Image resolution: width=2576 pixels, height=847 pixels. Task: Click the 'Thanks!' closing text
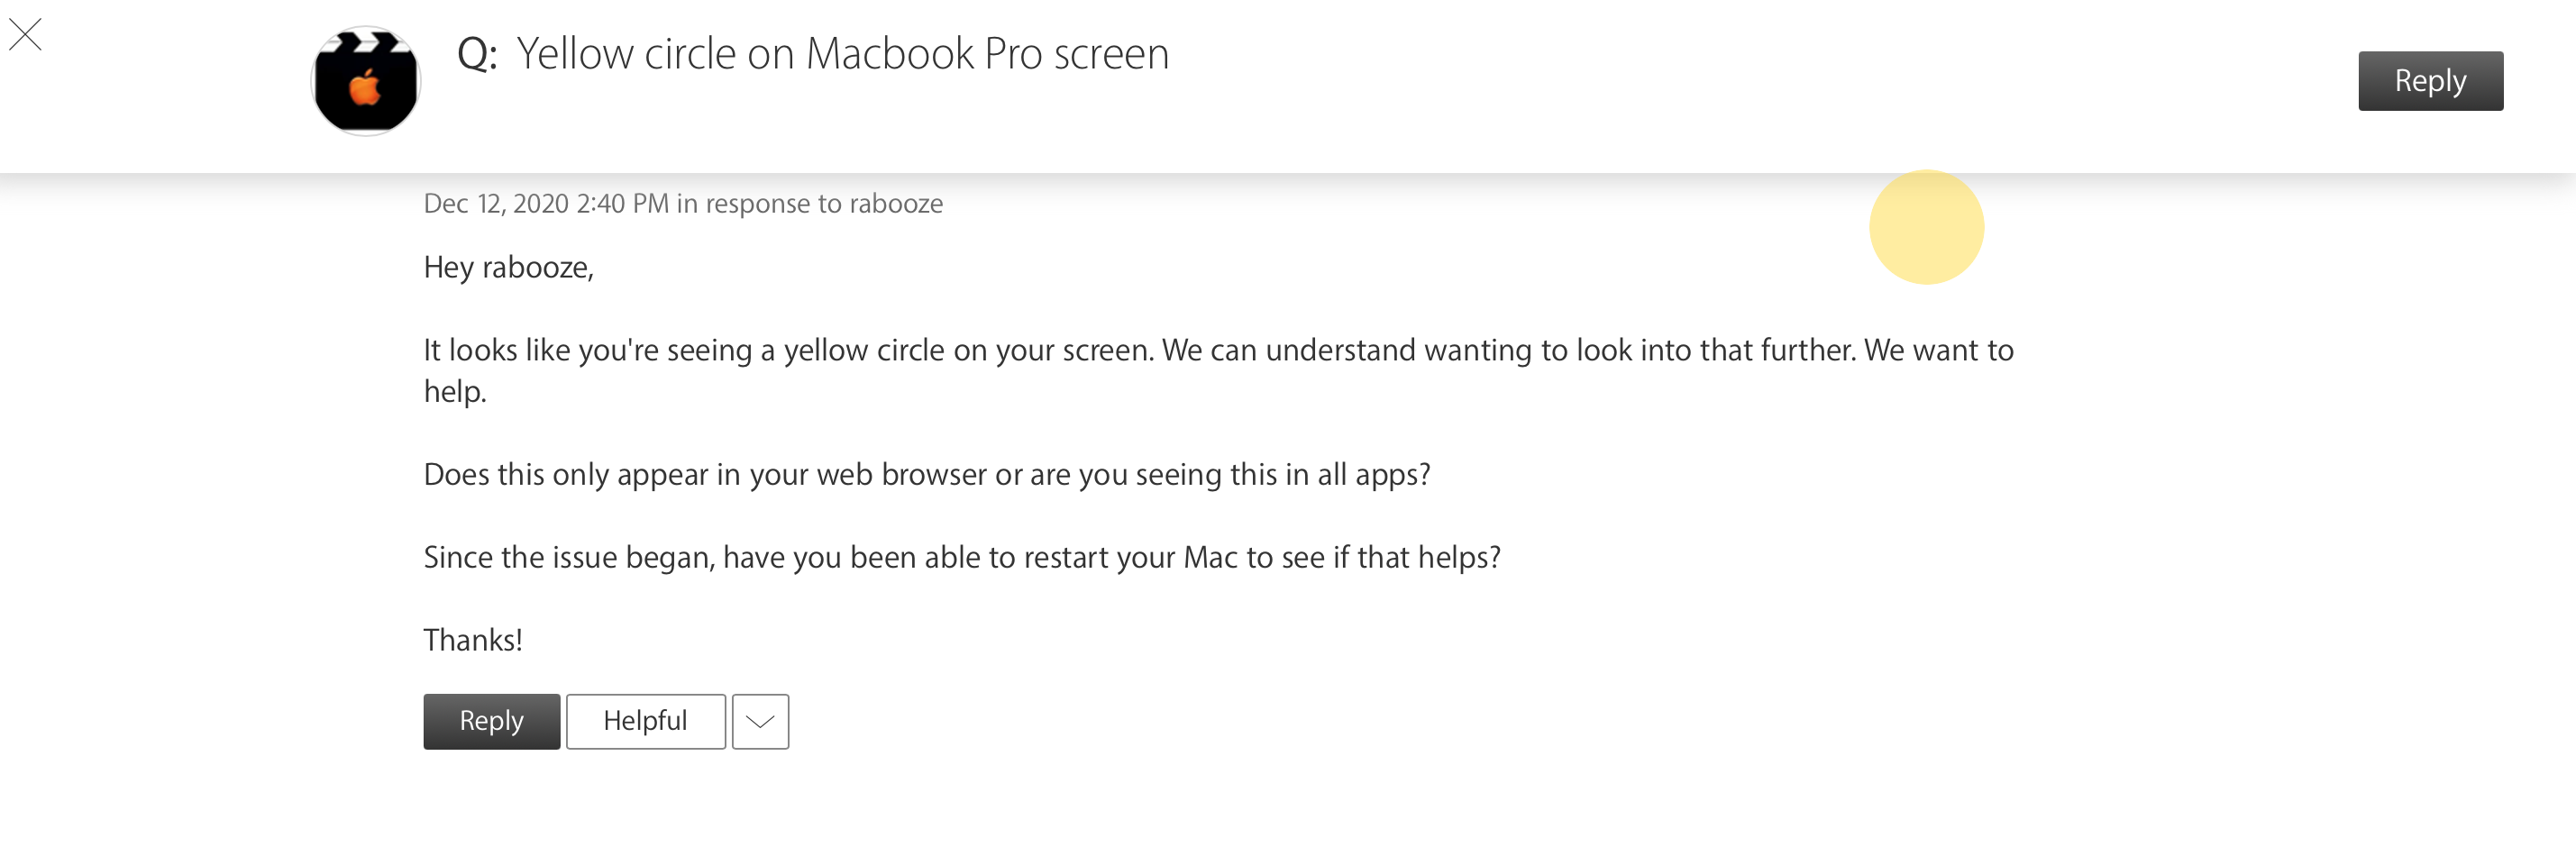[x=472, y=641]
